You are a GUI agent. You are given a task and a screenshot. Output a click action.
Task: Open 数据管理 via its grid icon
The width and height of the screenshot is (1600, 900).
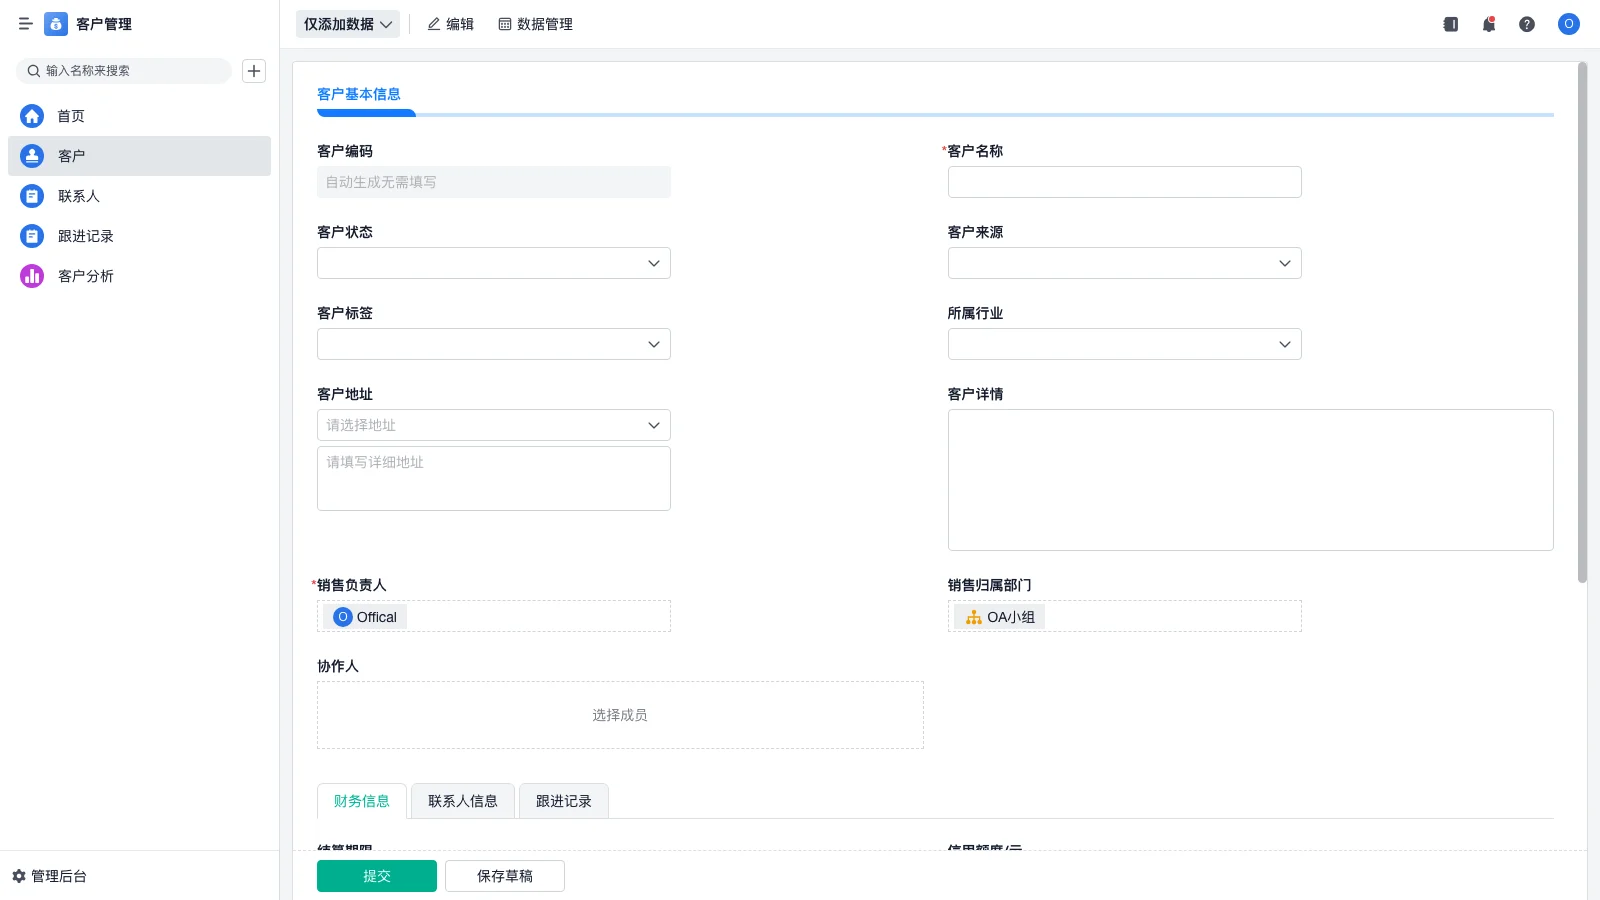click(503, 24)
